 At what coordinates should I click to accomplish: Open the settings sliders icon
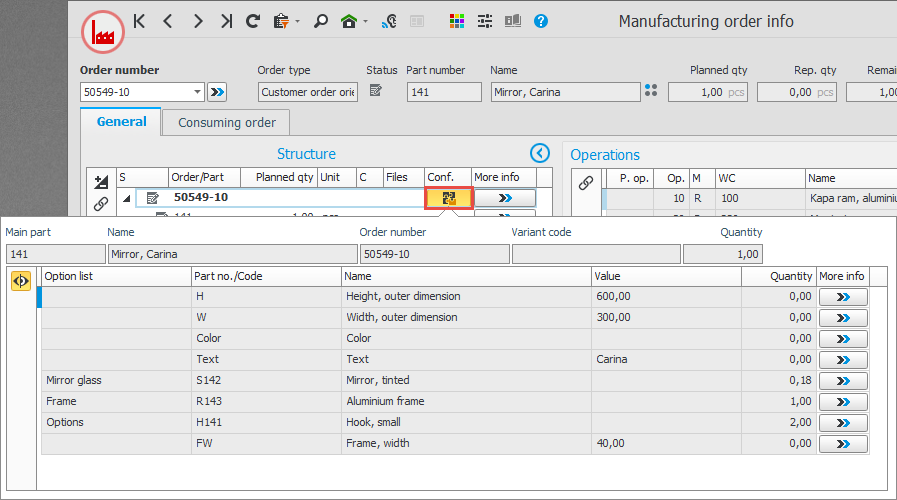click(485, 21)
